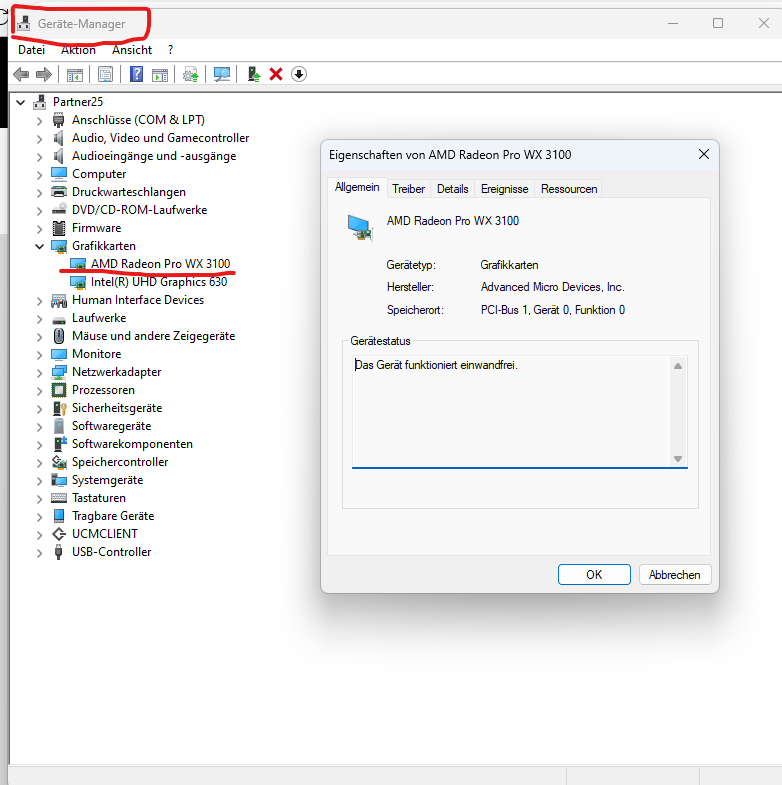Click the Intel(R) UHD Graphics 630 icon
782x785 pixels.
[x=78, y=282]
